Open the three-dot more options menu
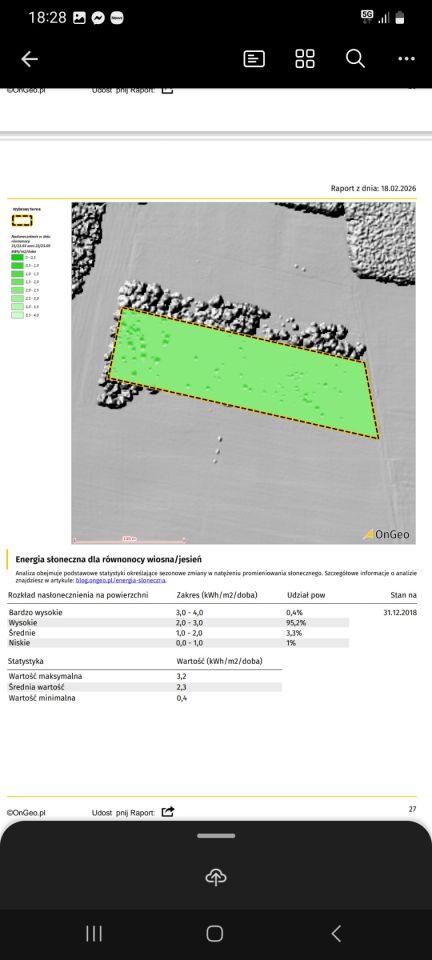 (x=406, y=59)
